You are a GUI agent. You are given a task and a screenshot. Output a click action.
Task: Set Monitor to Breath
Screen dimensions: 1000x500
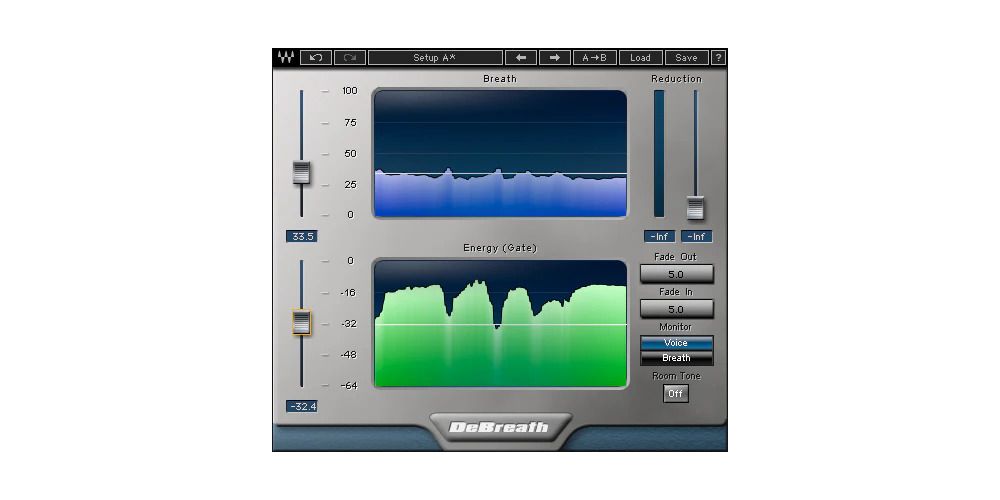(x=676, y=358)
